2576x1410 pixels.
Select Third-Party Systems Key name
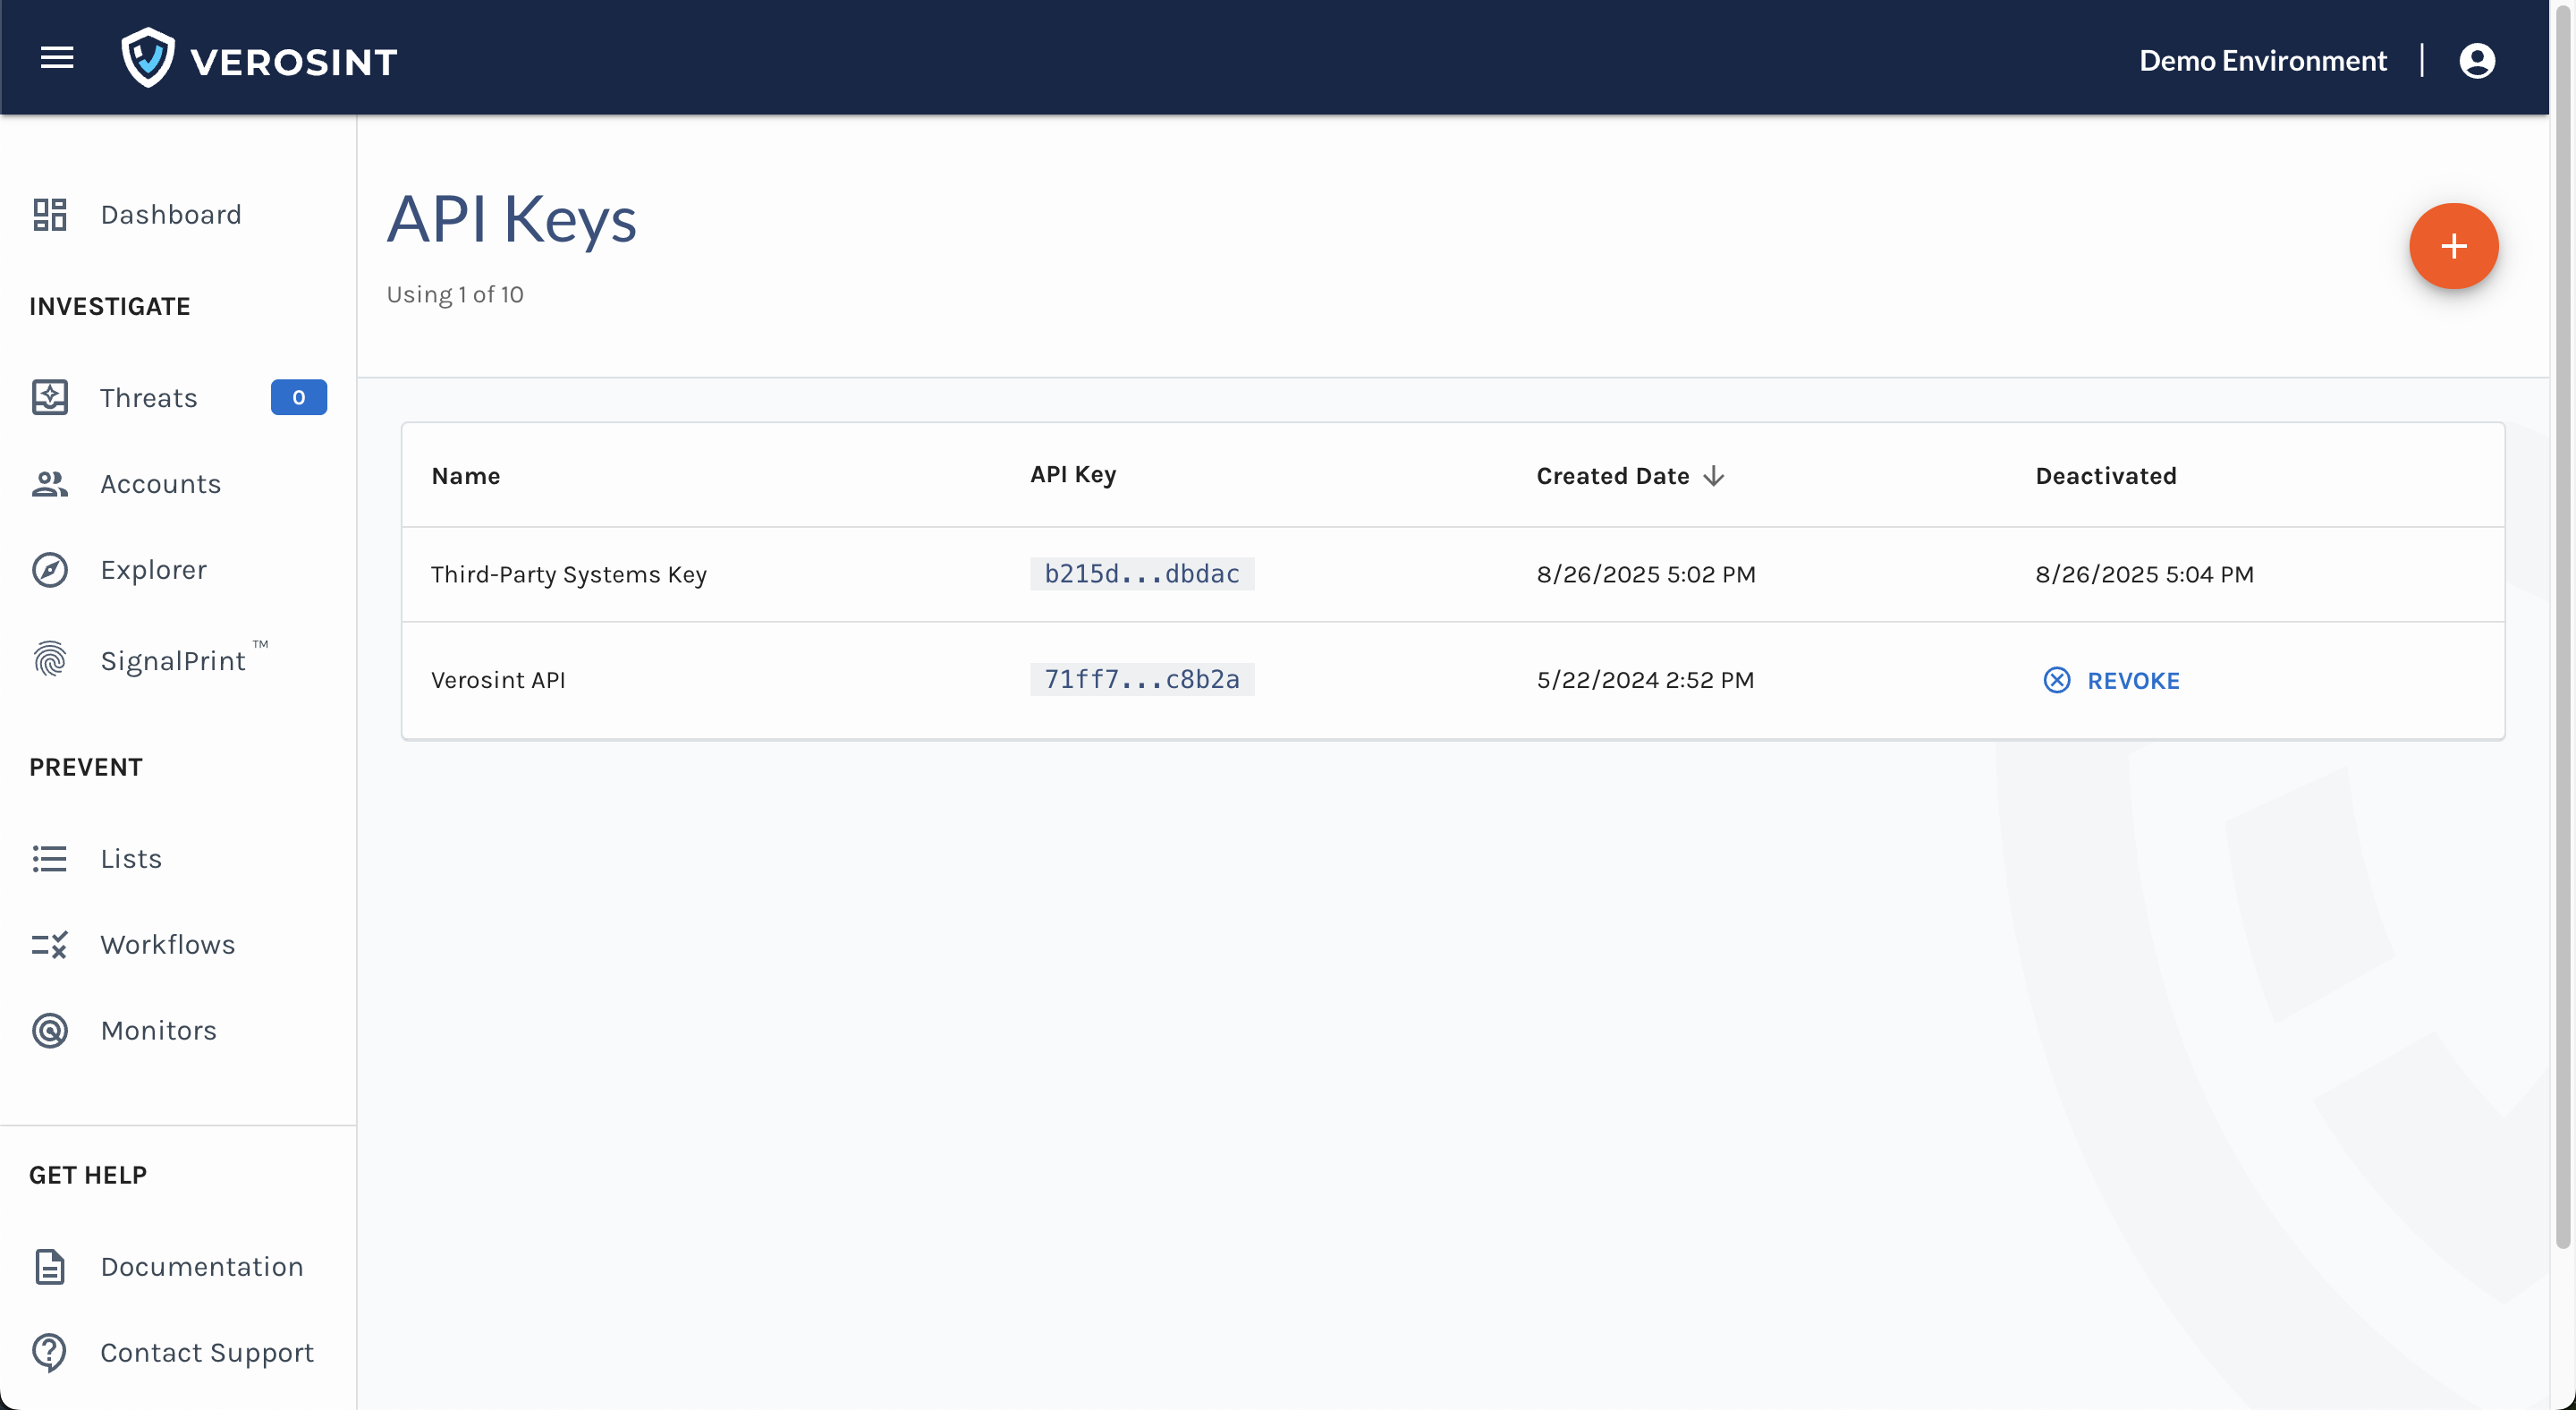coord(569,575)
